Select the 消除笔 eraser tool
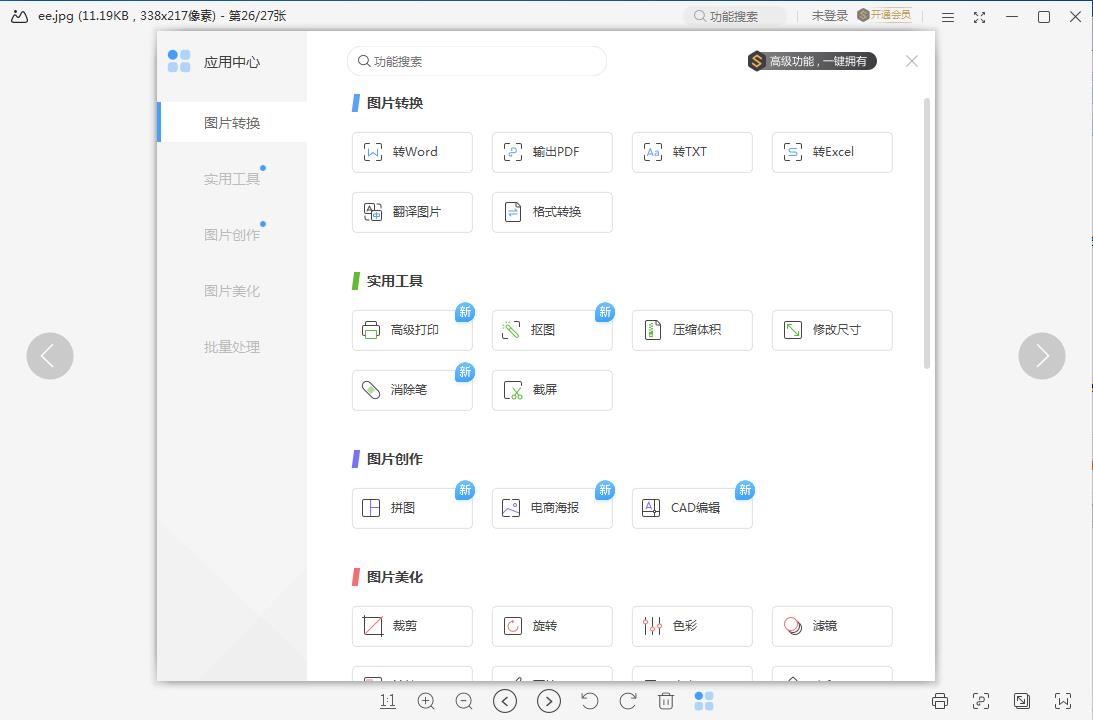 [x=412, y=390]
